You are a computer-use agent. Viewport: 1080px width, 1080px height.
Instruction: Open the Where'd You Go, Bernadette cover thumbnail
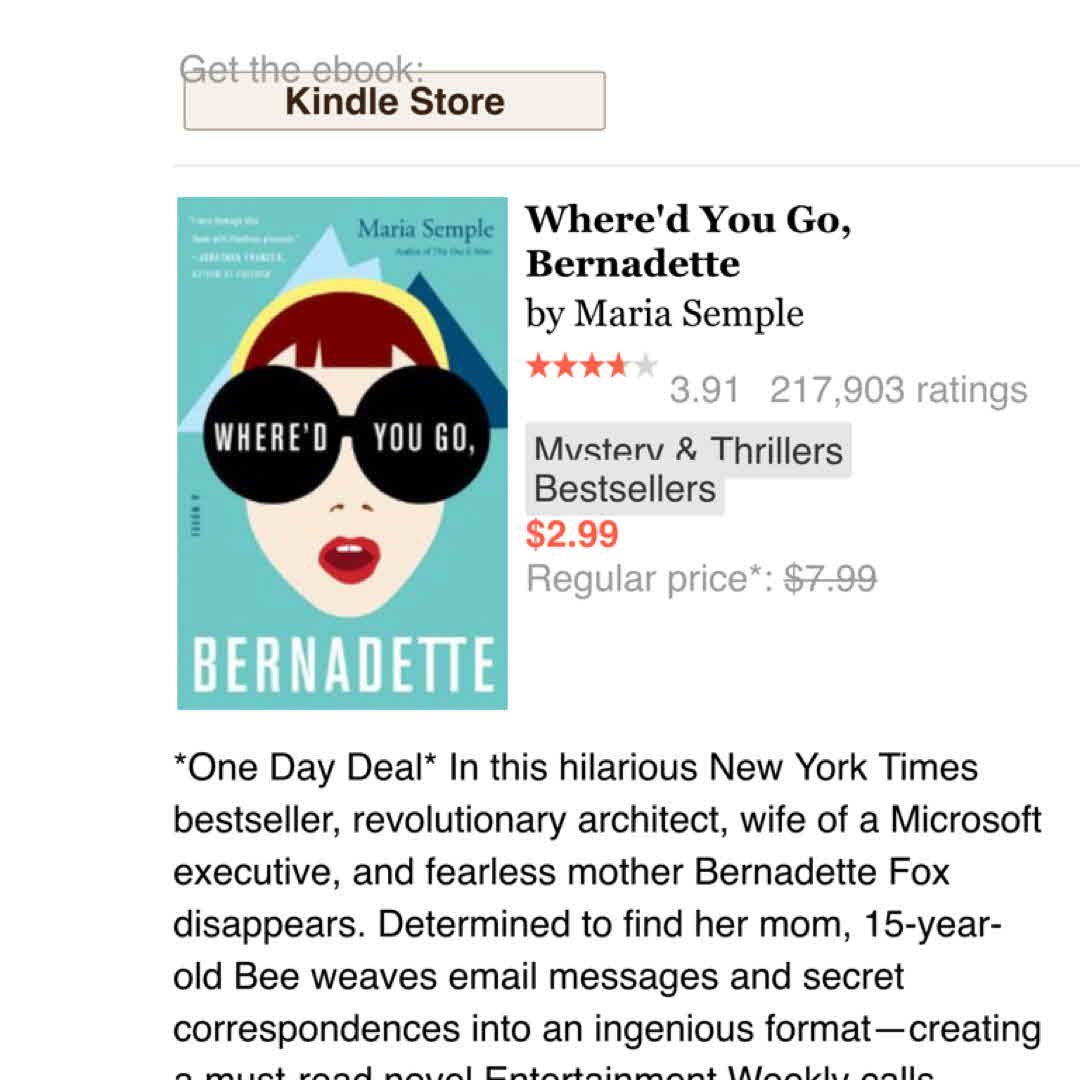click(342, 453)
